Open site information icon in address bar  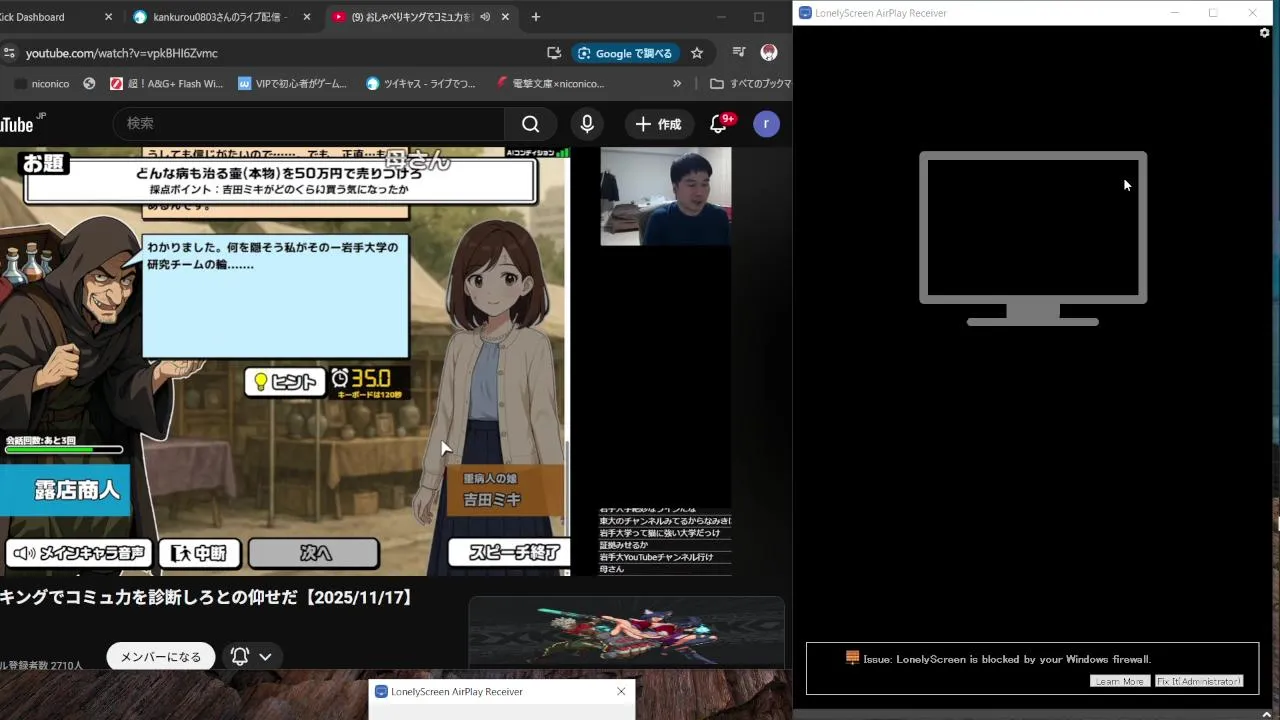(x=9, y=53)
